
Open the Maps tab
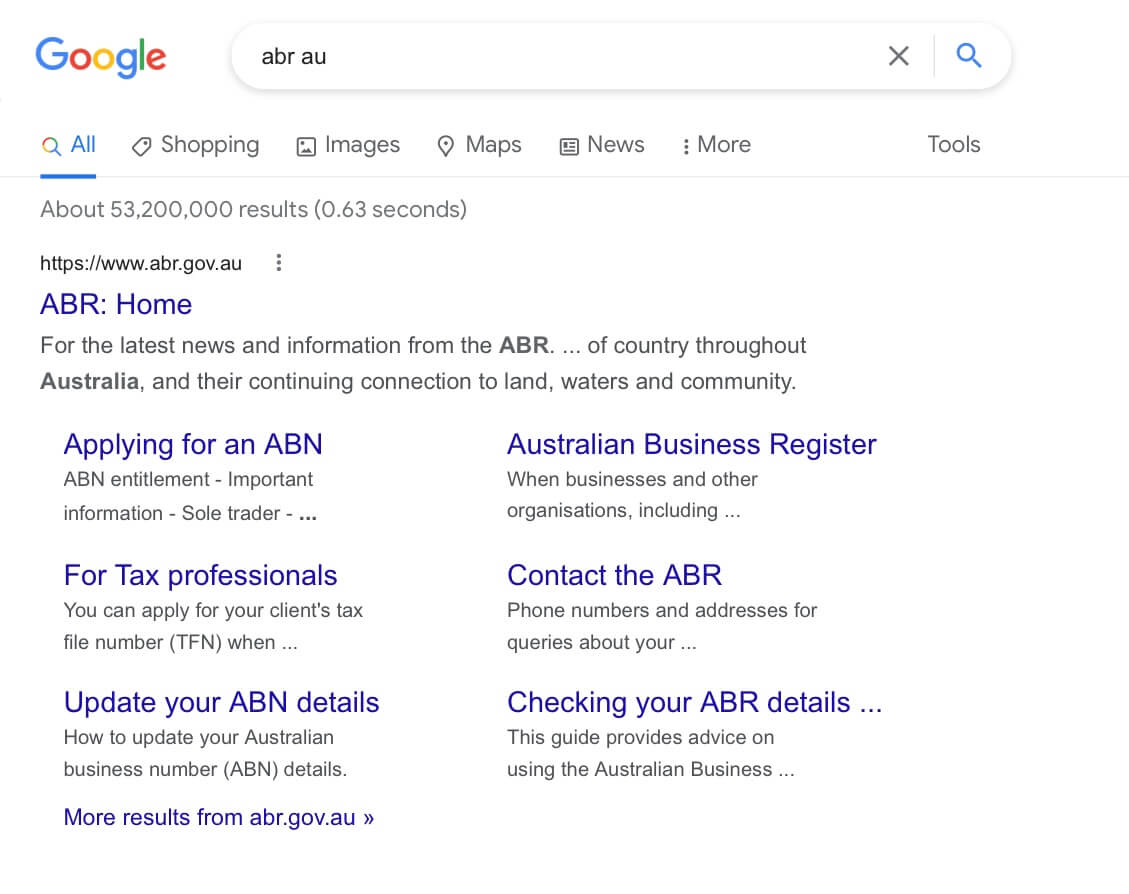point(479,145)
